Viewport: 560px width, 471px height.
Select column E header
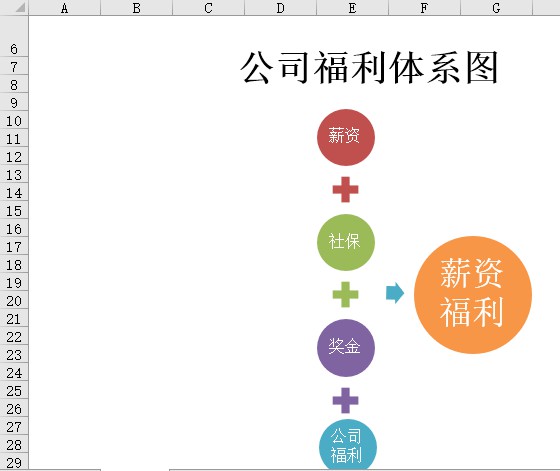(352, 7)
